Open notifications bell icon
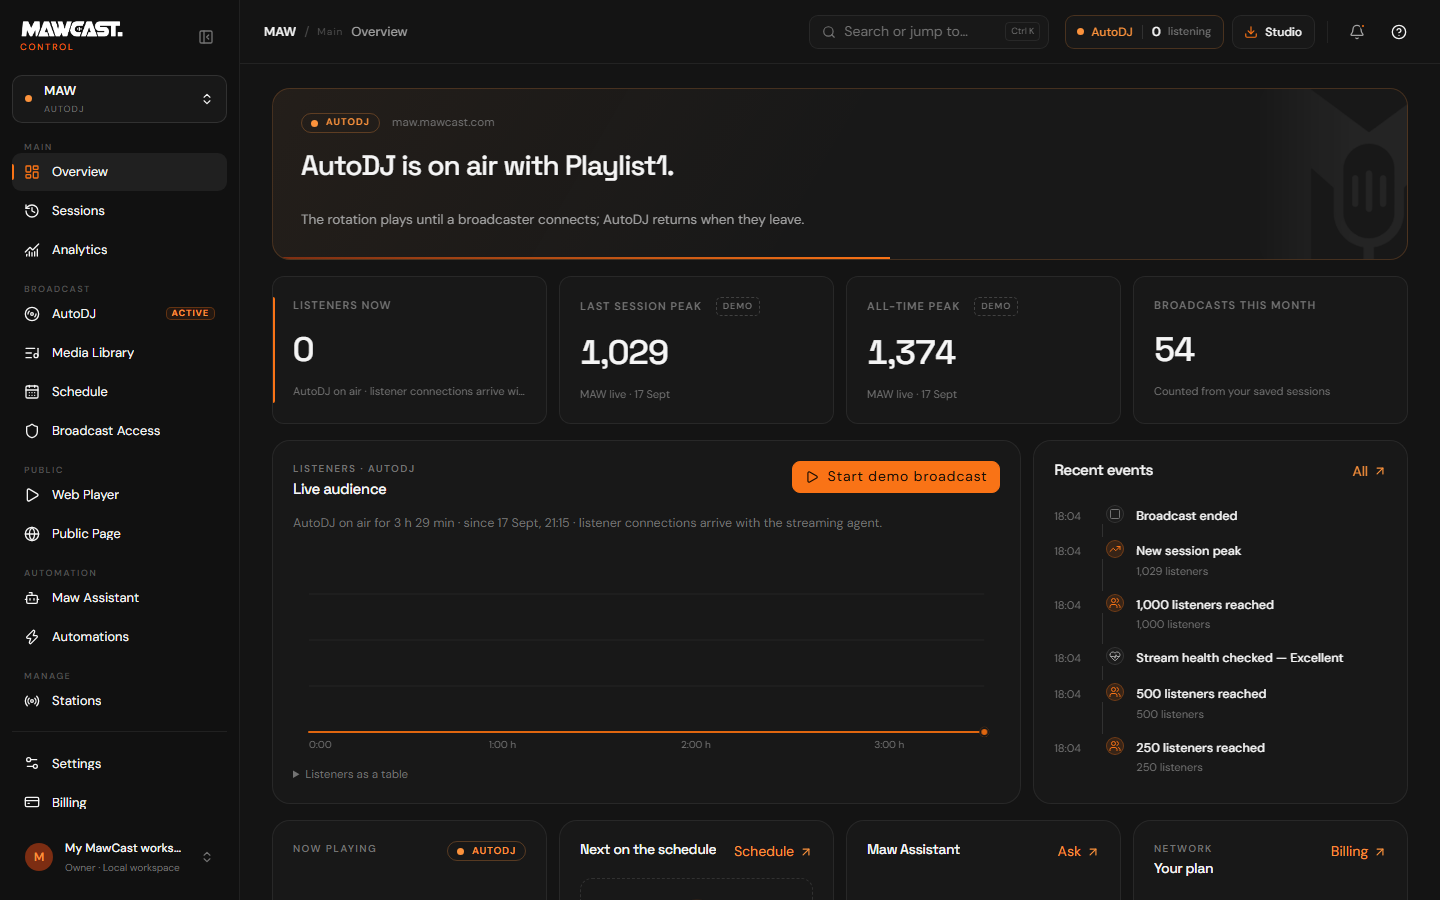1440x900 pixels. click(x=1357, y=32)
